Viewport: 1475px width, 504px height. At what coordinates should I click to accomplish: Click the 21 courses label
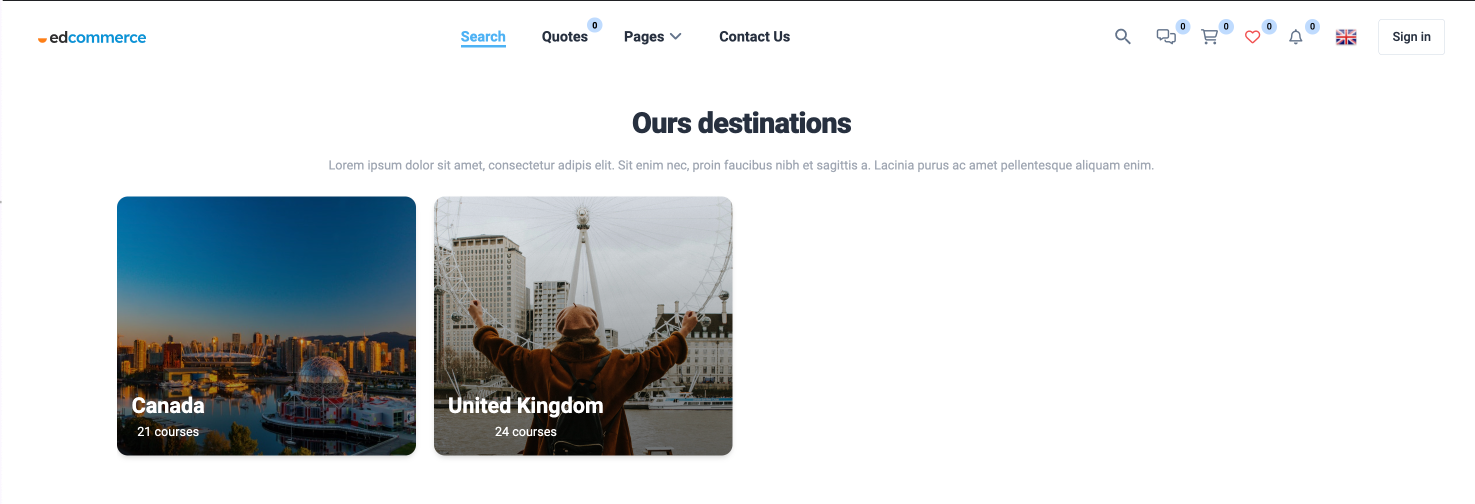168,432
